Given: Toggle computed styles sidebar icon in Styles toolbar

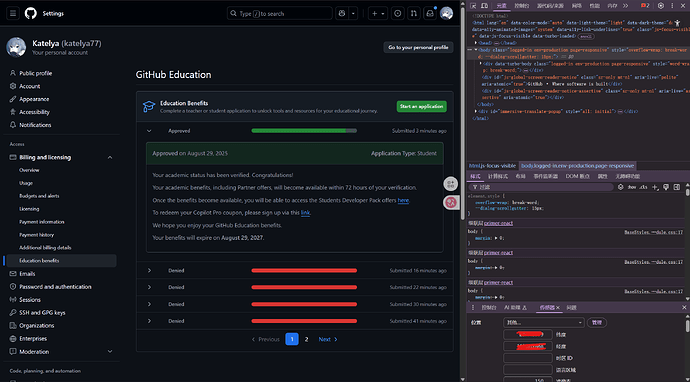Looking at the screenshot, I should (x=677, y=187).
